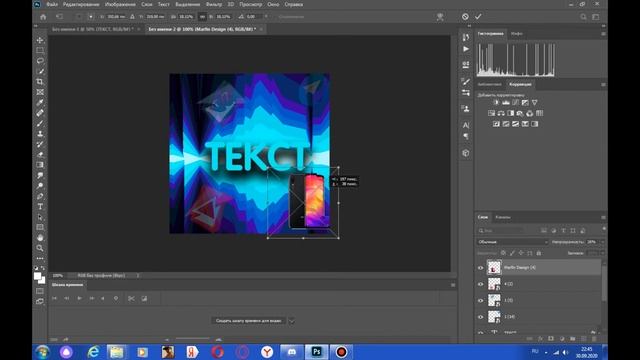Screen dimensions: 640x360
Task: Cancel the transform in options bar
Action: (465, 17)
